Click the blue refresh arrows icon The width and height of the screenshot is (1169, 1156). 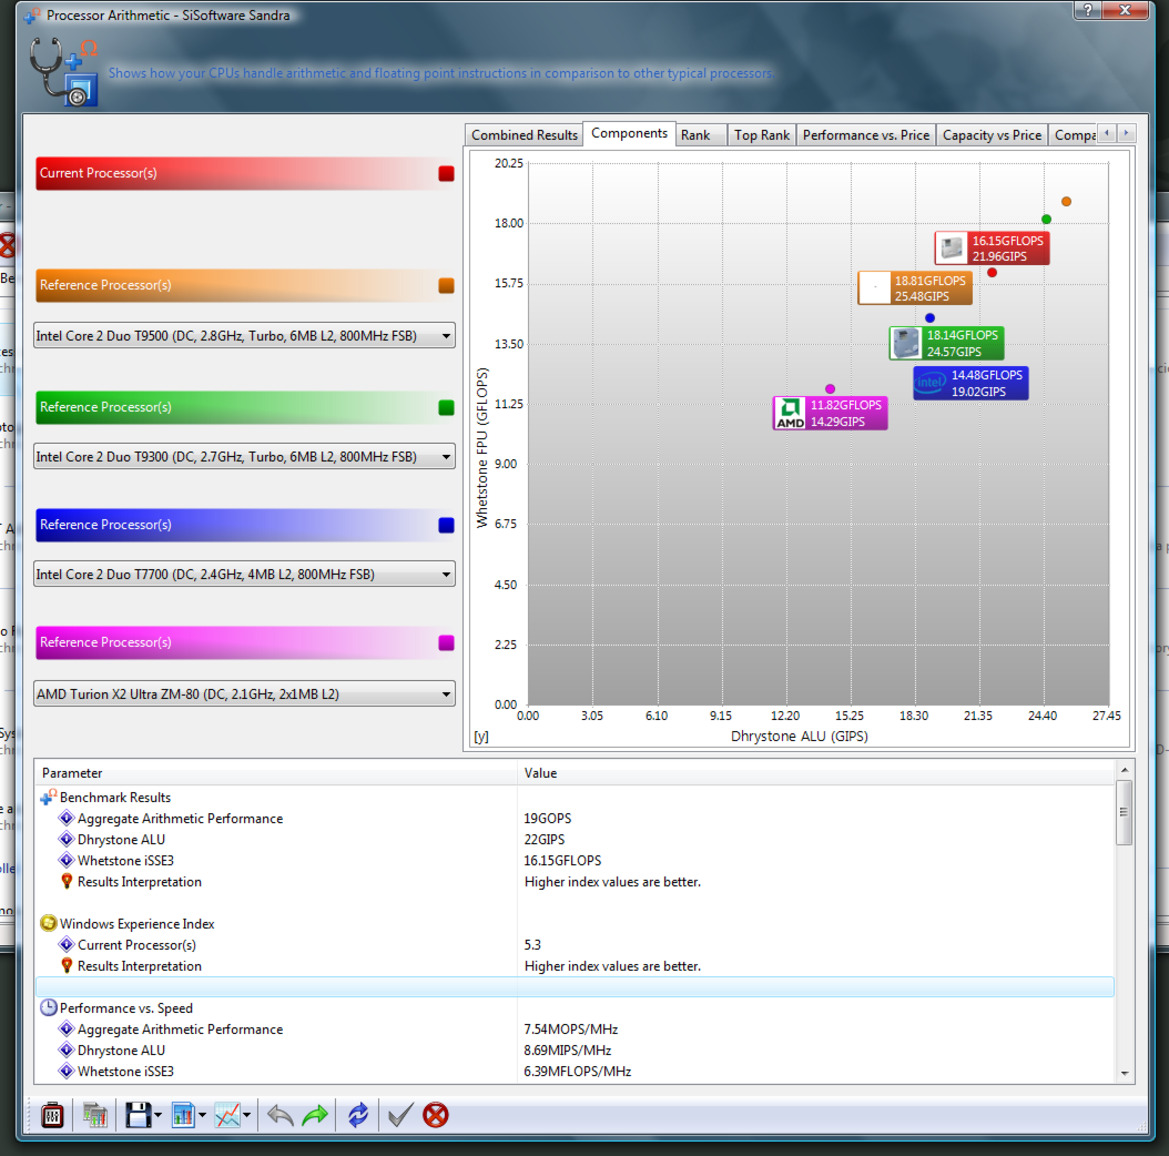(x=358, y=1115)
